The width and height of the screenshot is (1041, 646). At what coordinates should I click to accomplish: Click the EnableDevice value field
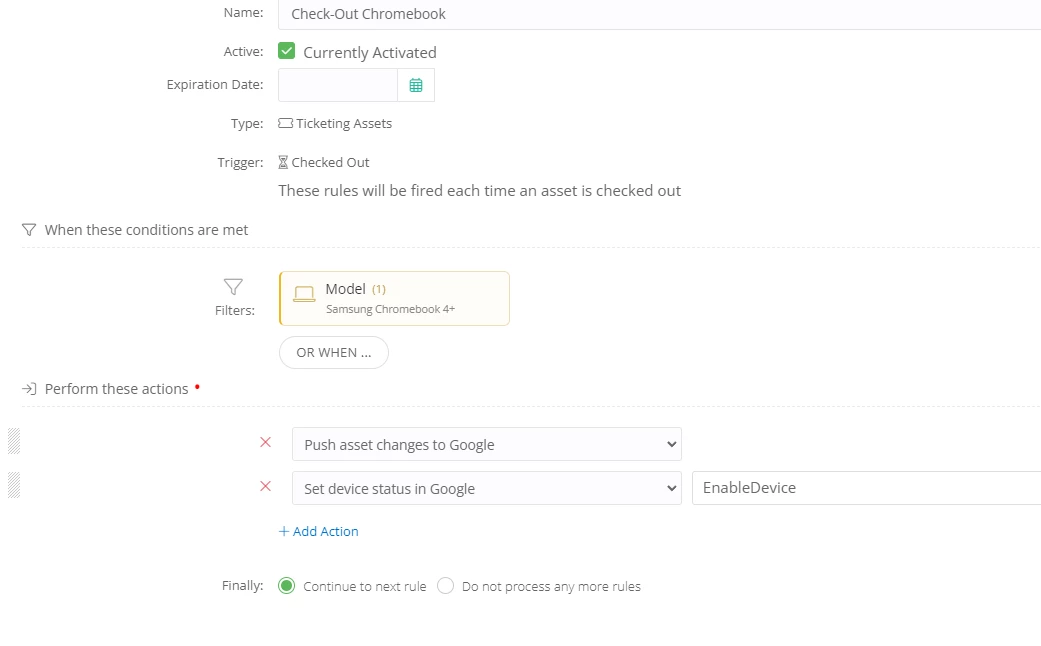tap(865, 488)
